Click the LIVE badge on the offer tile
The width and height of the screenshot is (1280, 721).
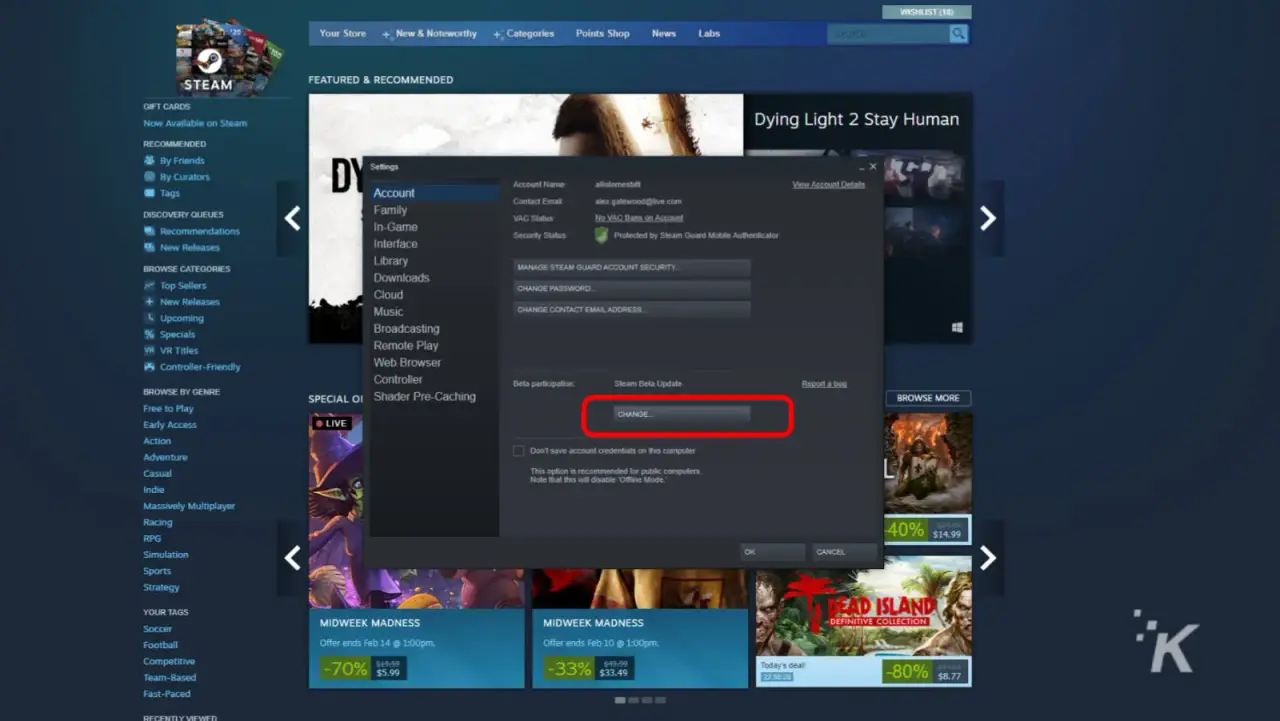[331, 423]
